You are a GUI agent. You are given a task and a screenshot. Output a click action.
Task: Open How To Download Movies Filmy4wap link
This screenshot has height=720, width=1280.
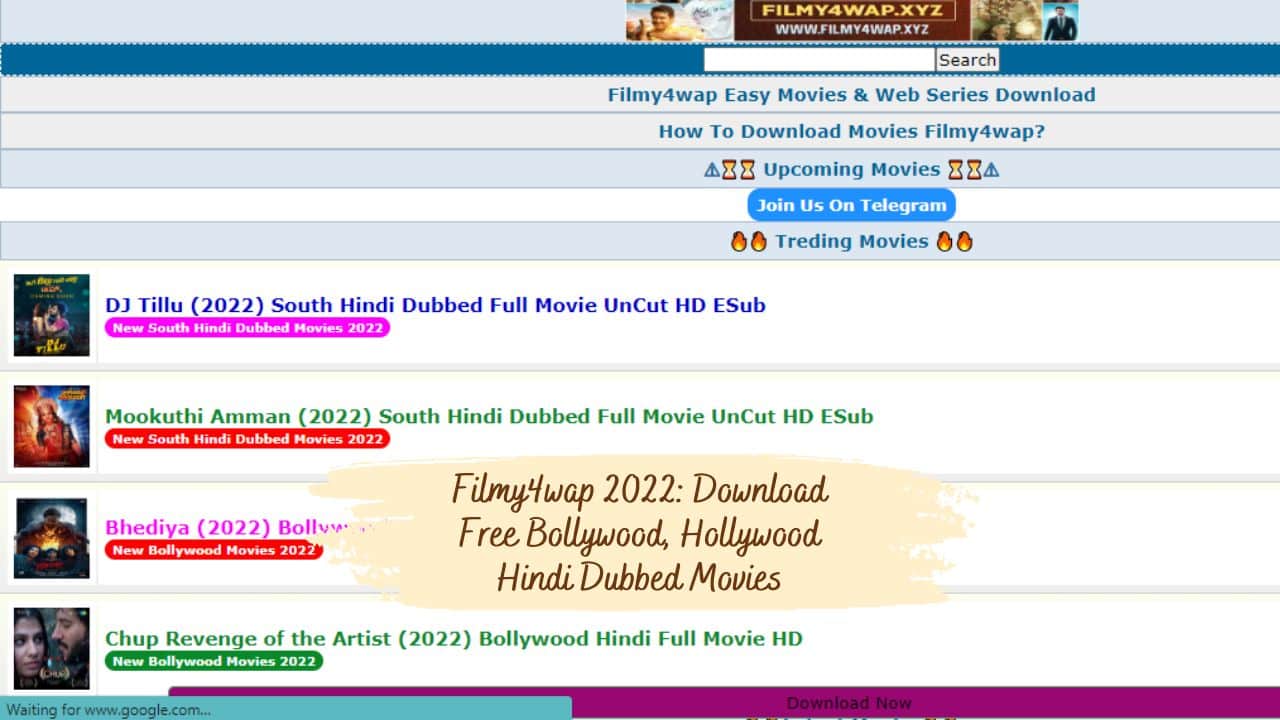[x=851, y=131]
